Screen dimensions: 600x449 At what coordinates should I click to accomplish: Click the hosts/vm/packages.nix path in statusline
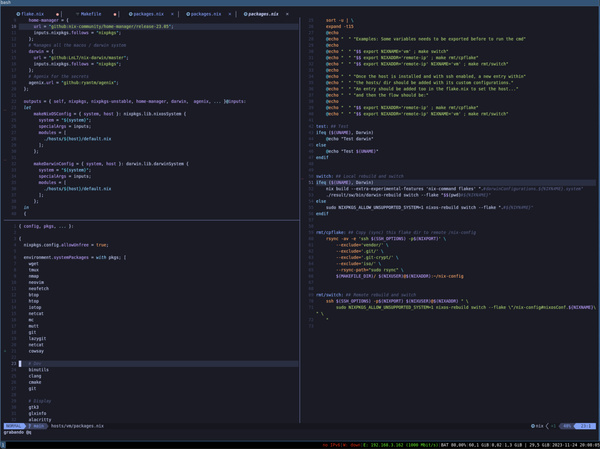click(x=77, y=426)
